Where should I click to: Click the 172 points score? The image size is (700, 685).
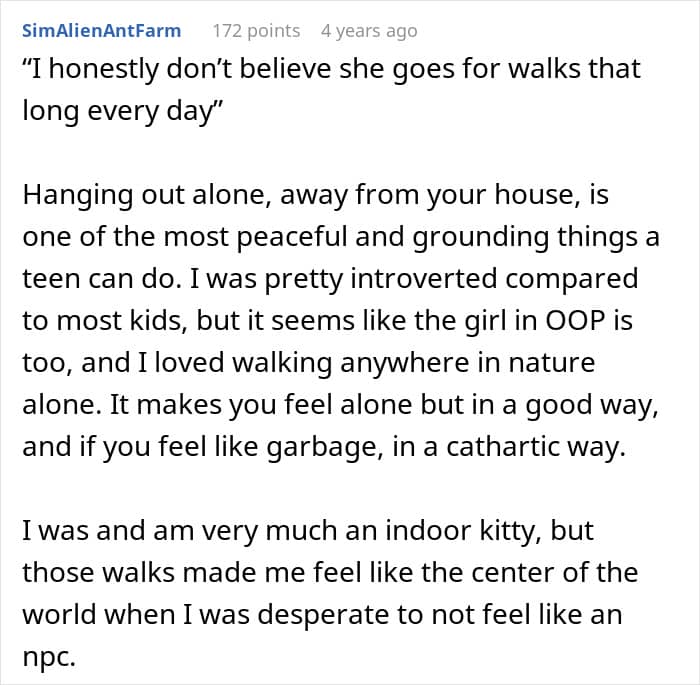255,30
